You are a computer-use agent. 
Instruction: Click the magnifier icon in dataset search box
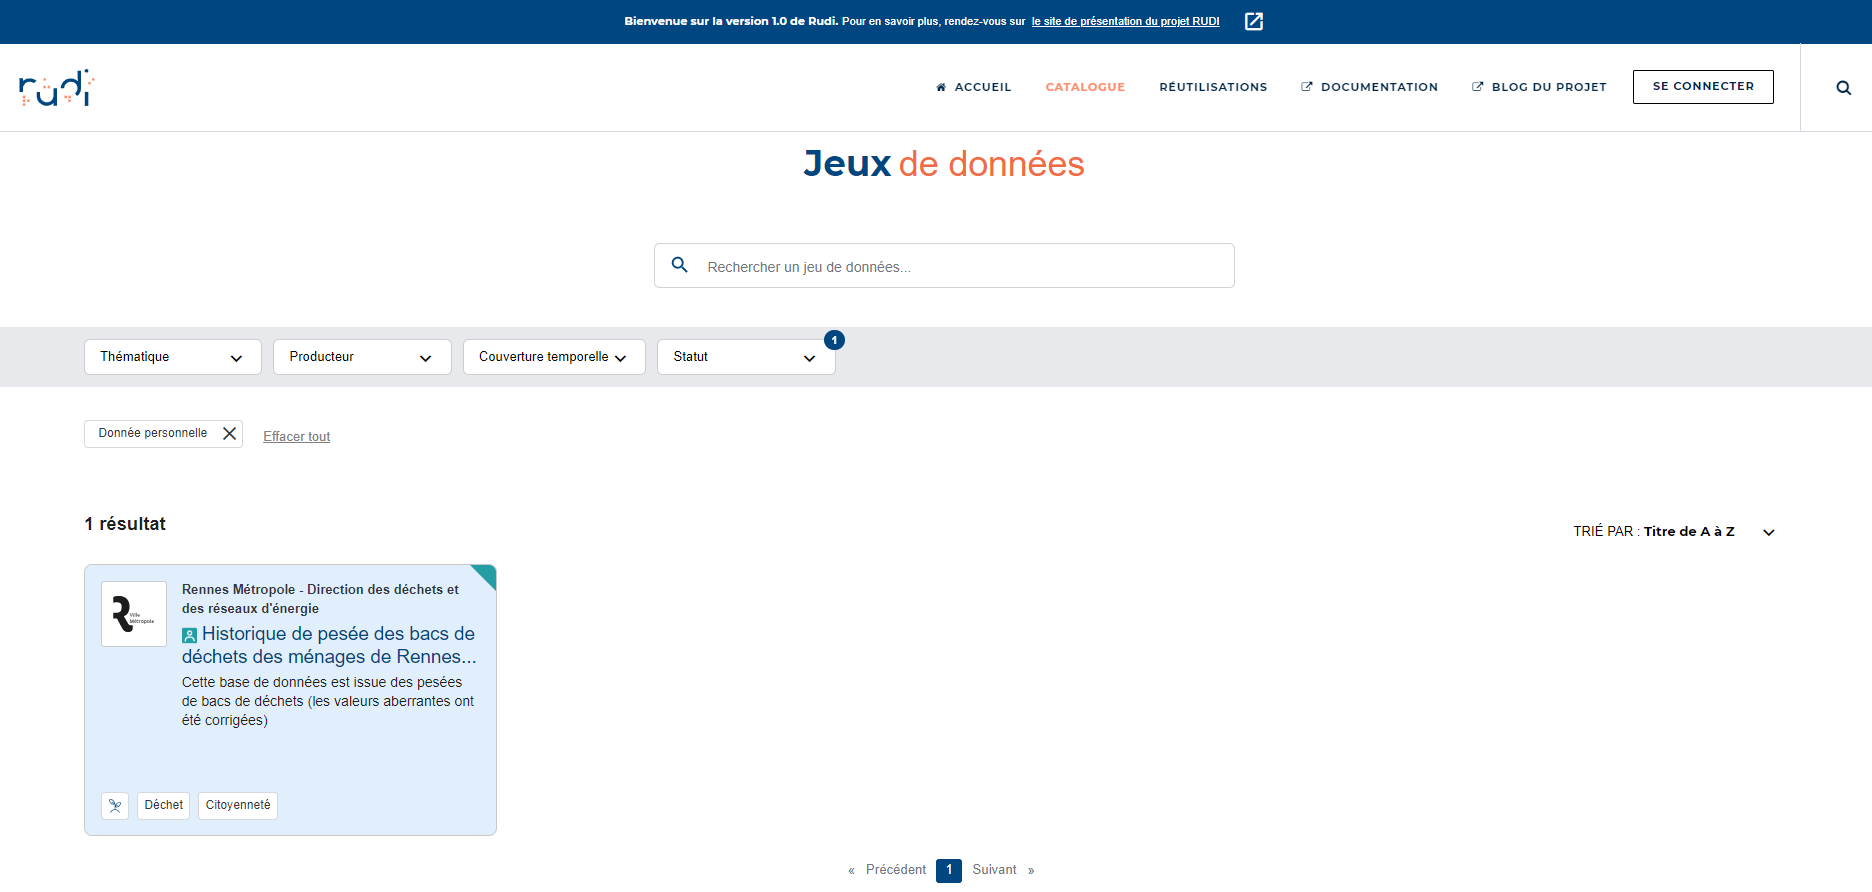coord(680,265)
